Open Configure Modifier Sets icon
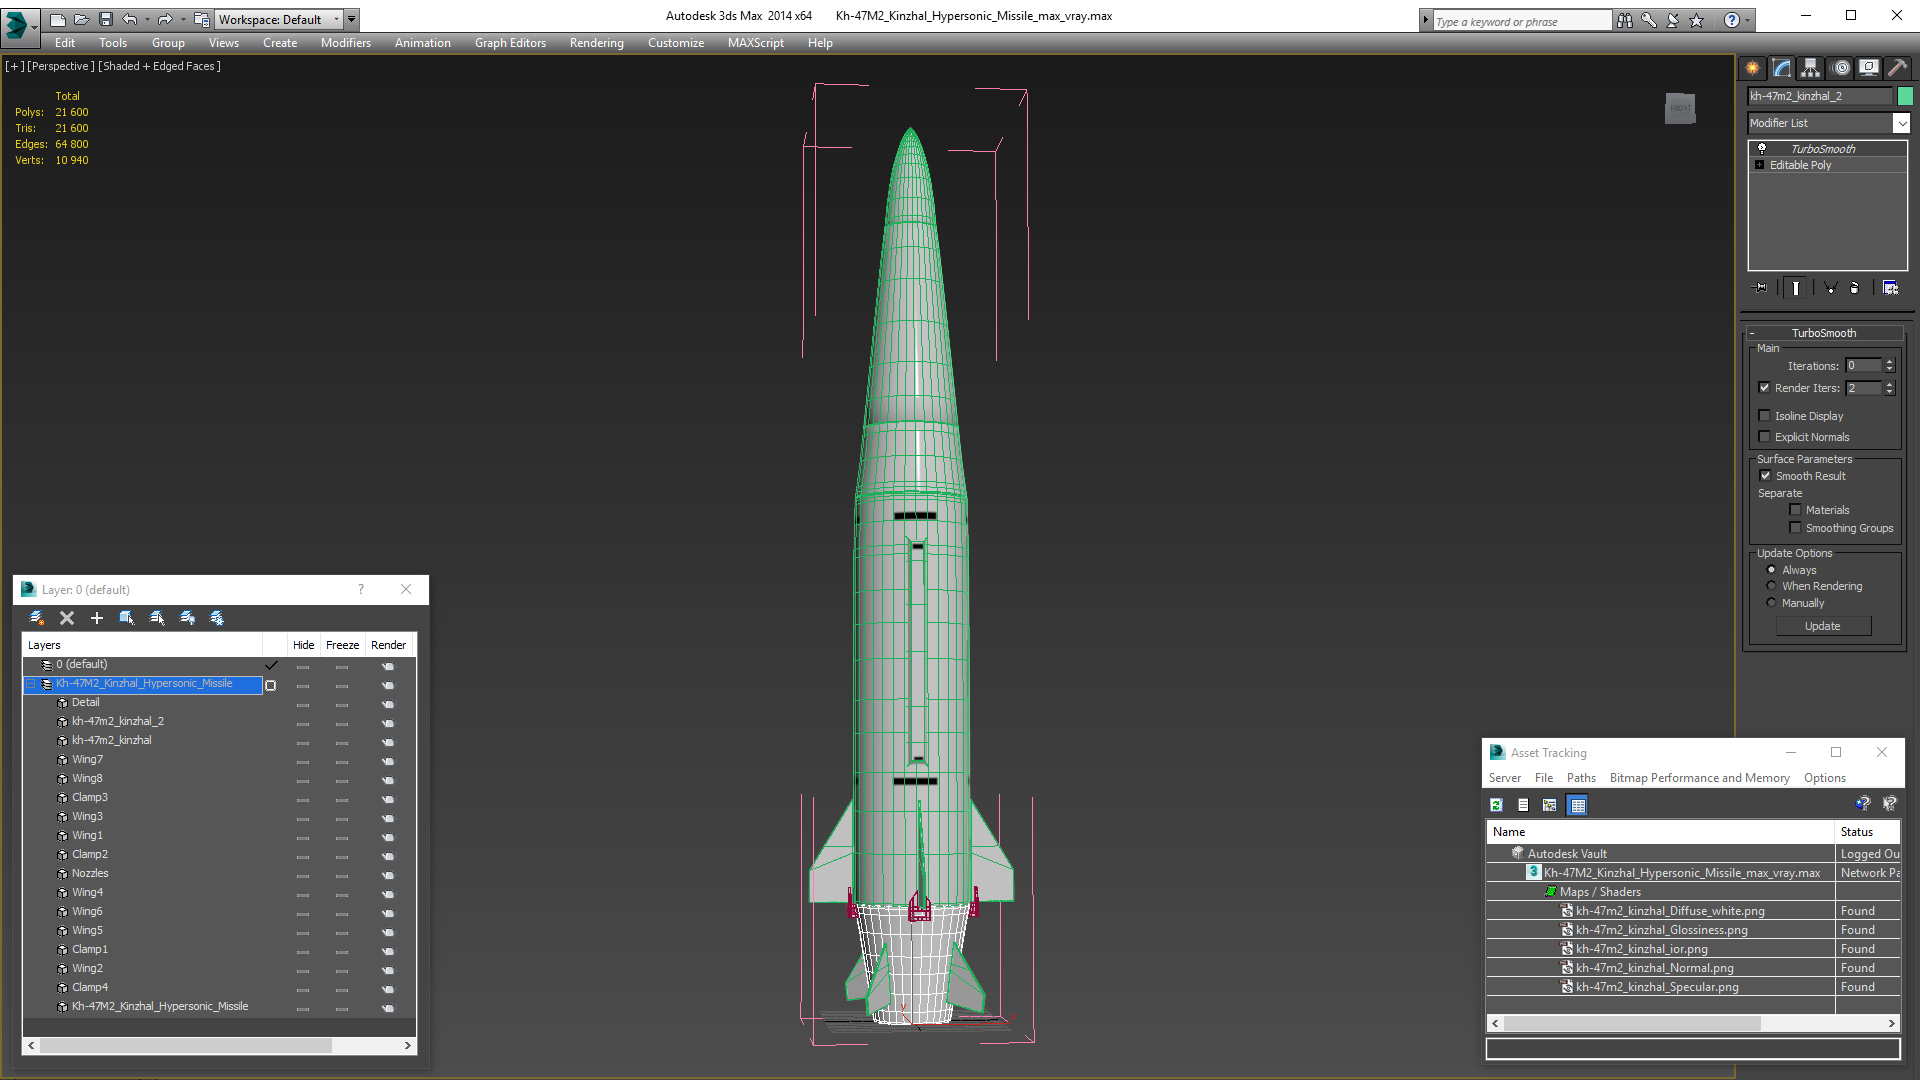 pos(1890,288)
